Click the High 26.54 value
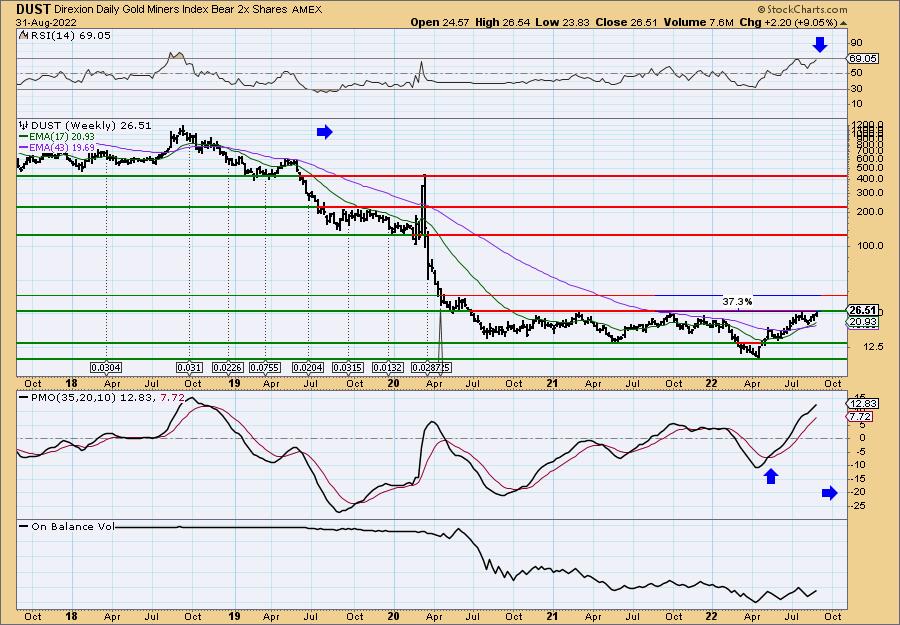 point(502,22)
